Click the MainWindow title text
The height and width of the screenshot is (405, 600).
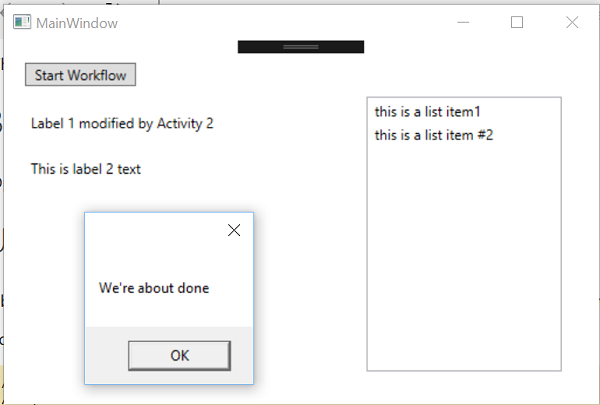pos(77,23)
